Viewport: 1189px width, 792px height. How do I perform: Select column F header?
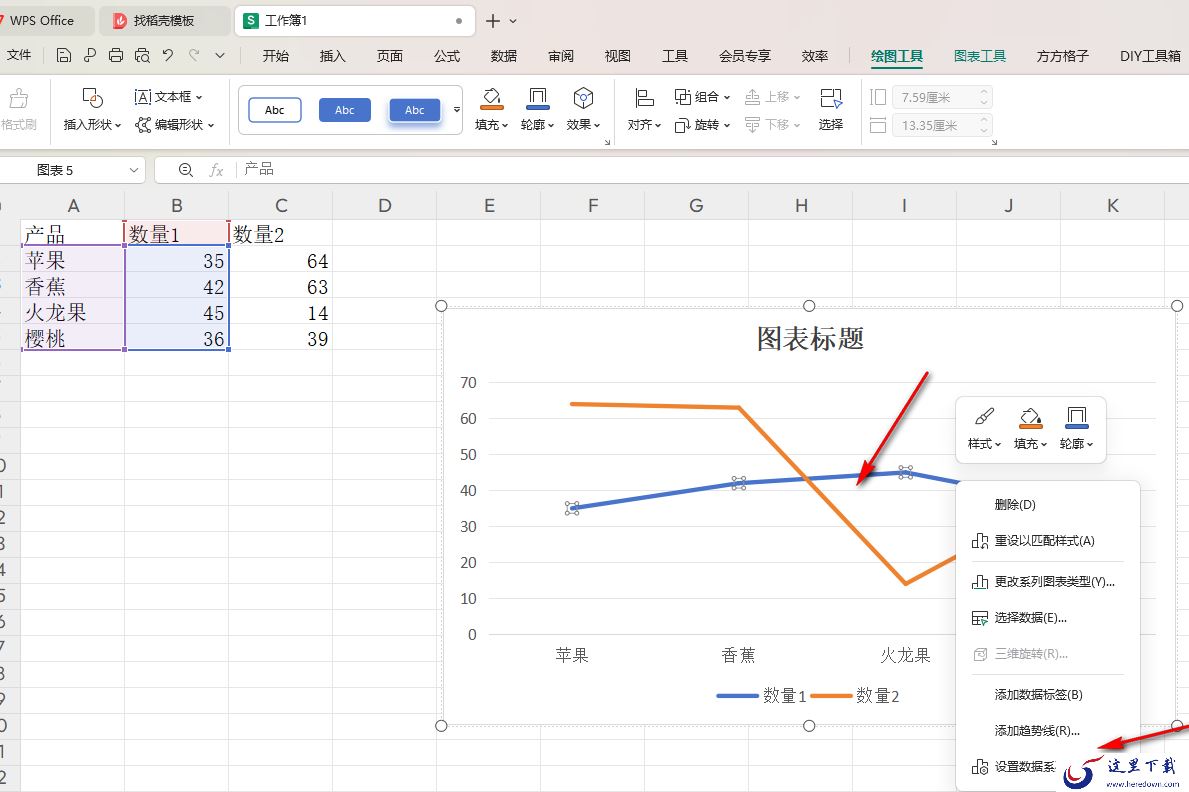pos(592,206)
